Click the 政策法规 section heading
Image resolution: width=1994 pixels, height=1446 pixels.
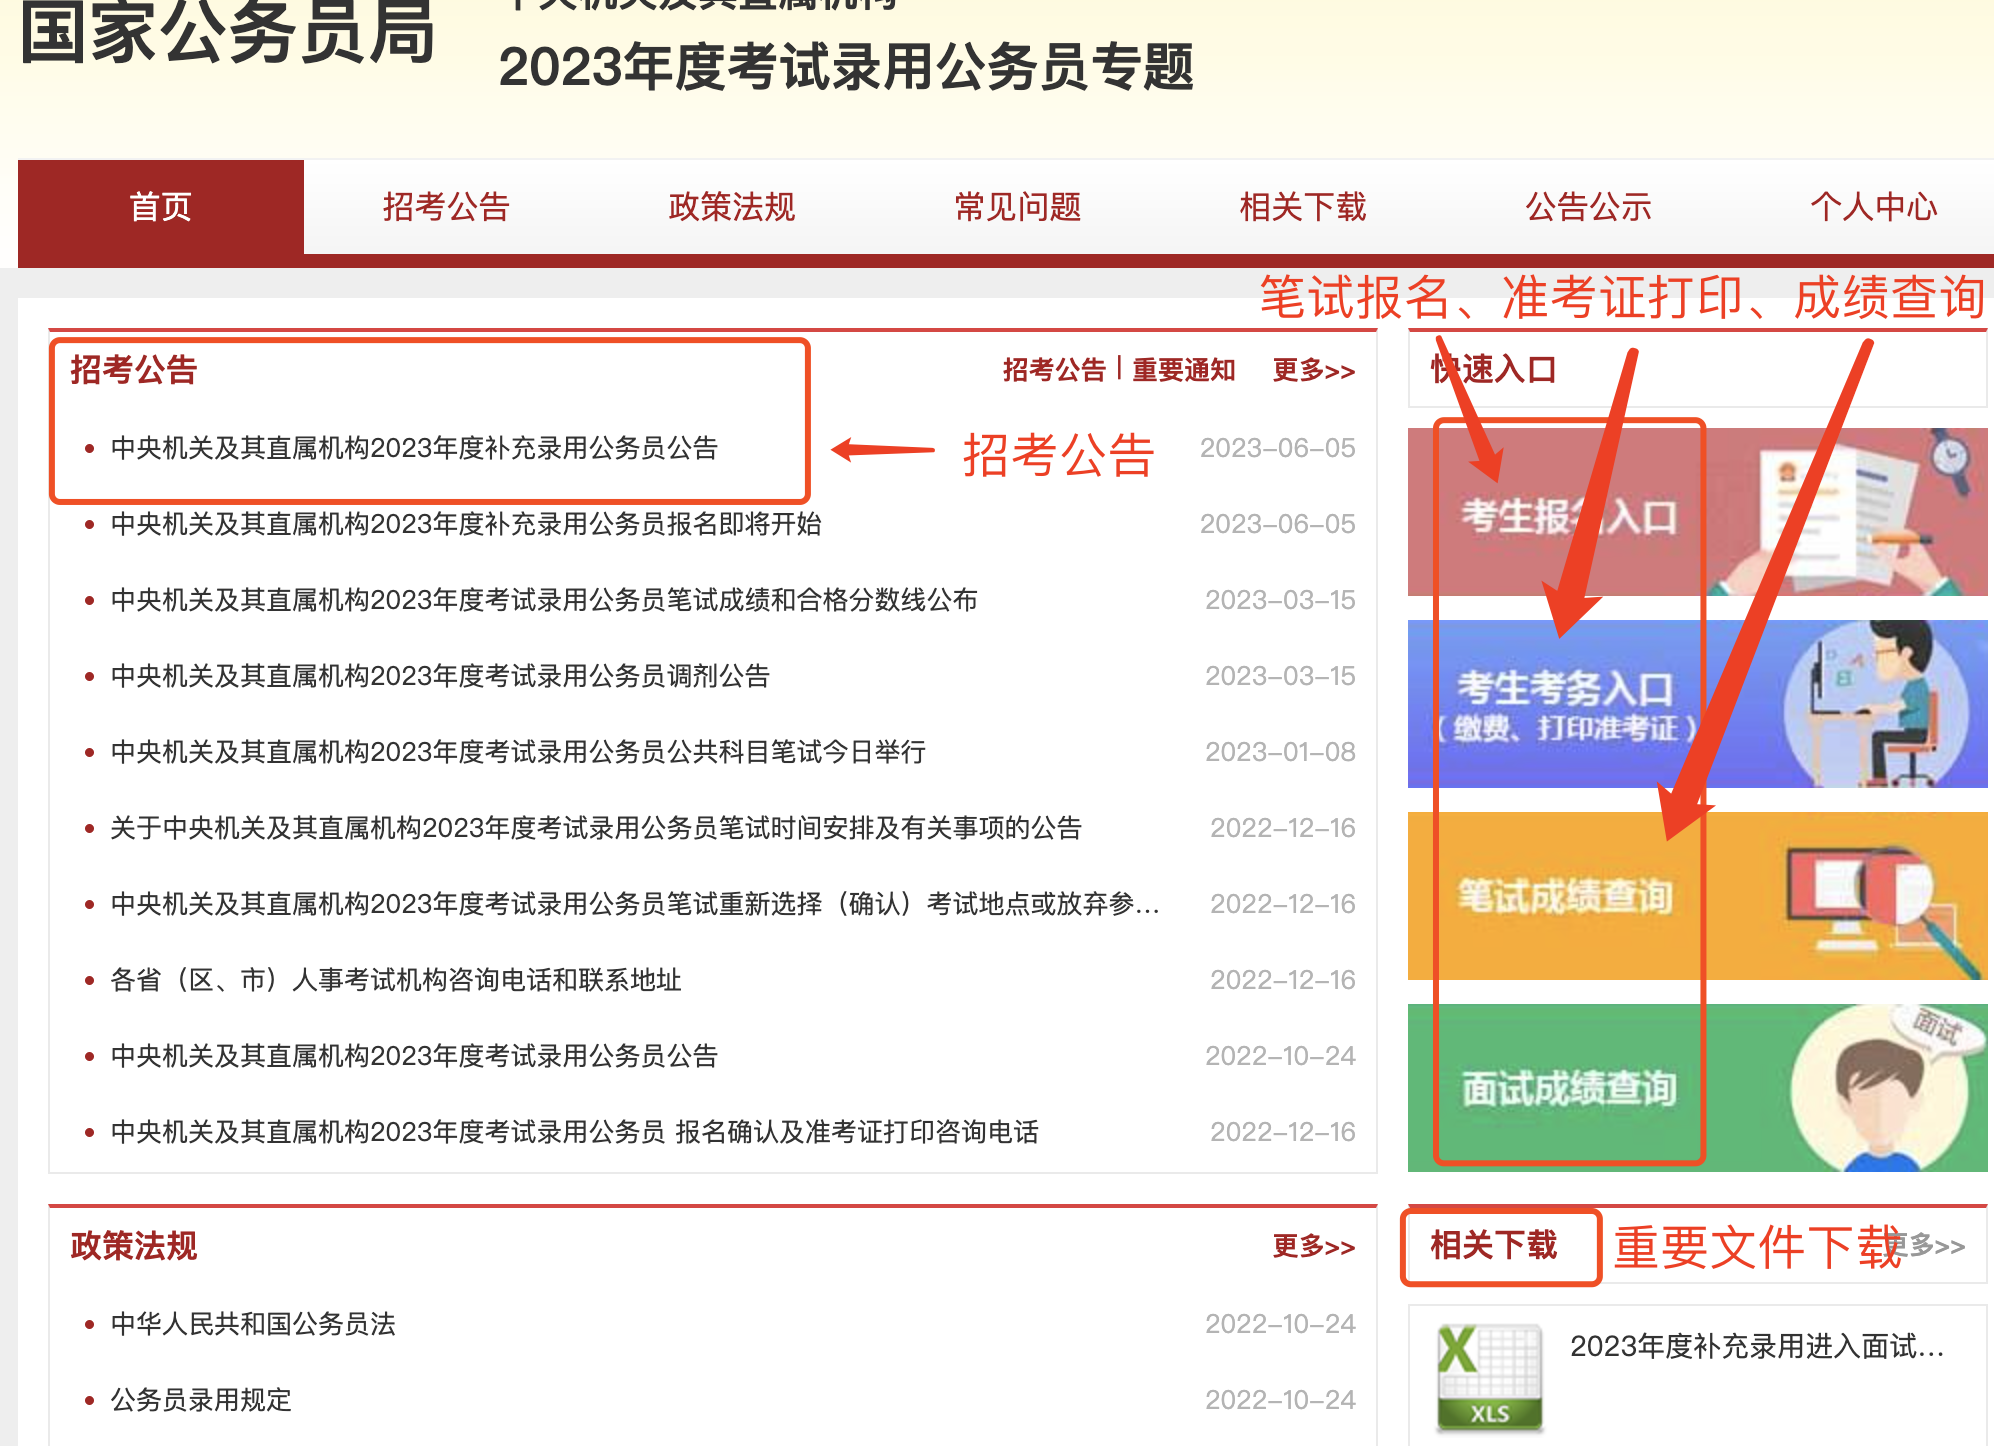point(134,1246)
